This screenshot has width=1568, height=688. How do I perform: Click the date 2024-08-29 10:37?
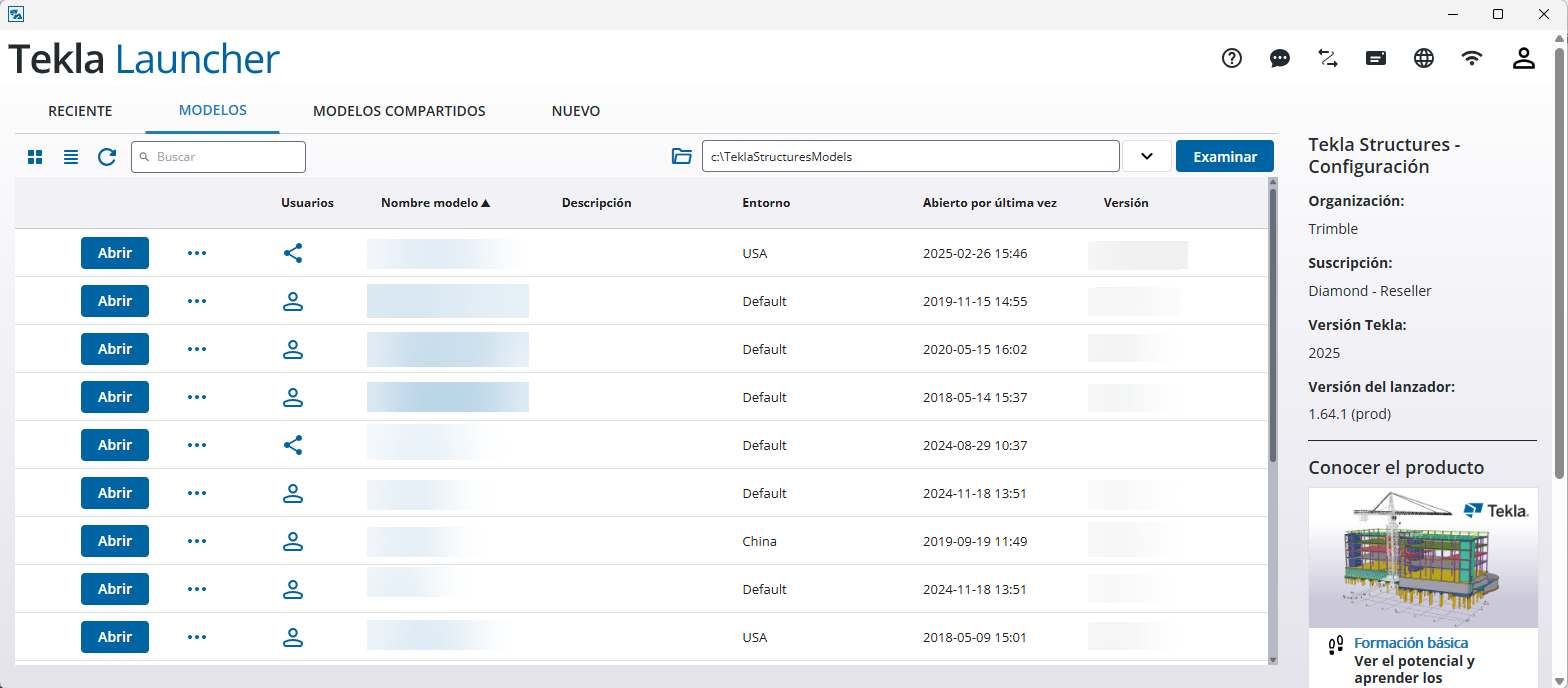tap(975, 445)
